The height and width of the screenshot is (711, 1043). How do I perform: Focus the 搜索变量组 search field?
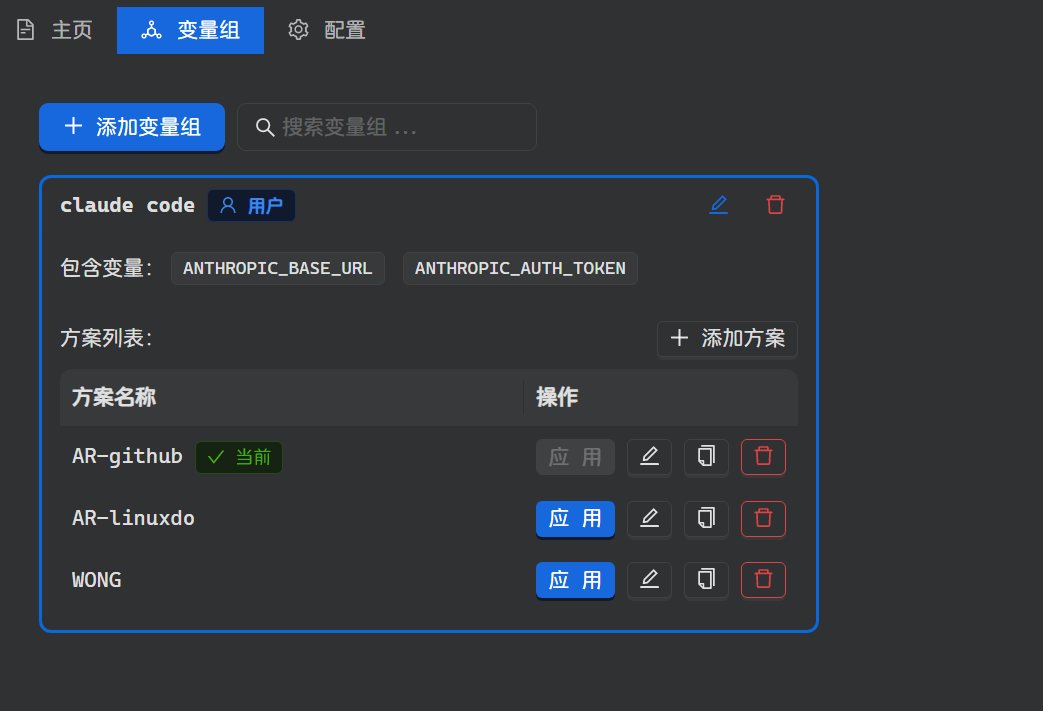click(400, 127)
